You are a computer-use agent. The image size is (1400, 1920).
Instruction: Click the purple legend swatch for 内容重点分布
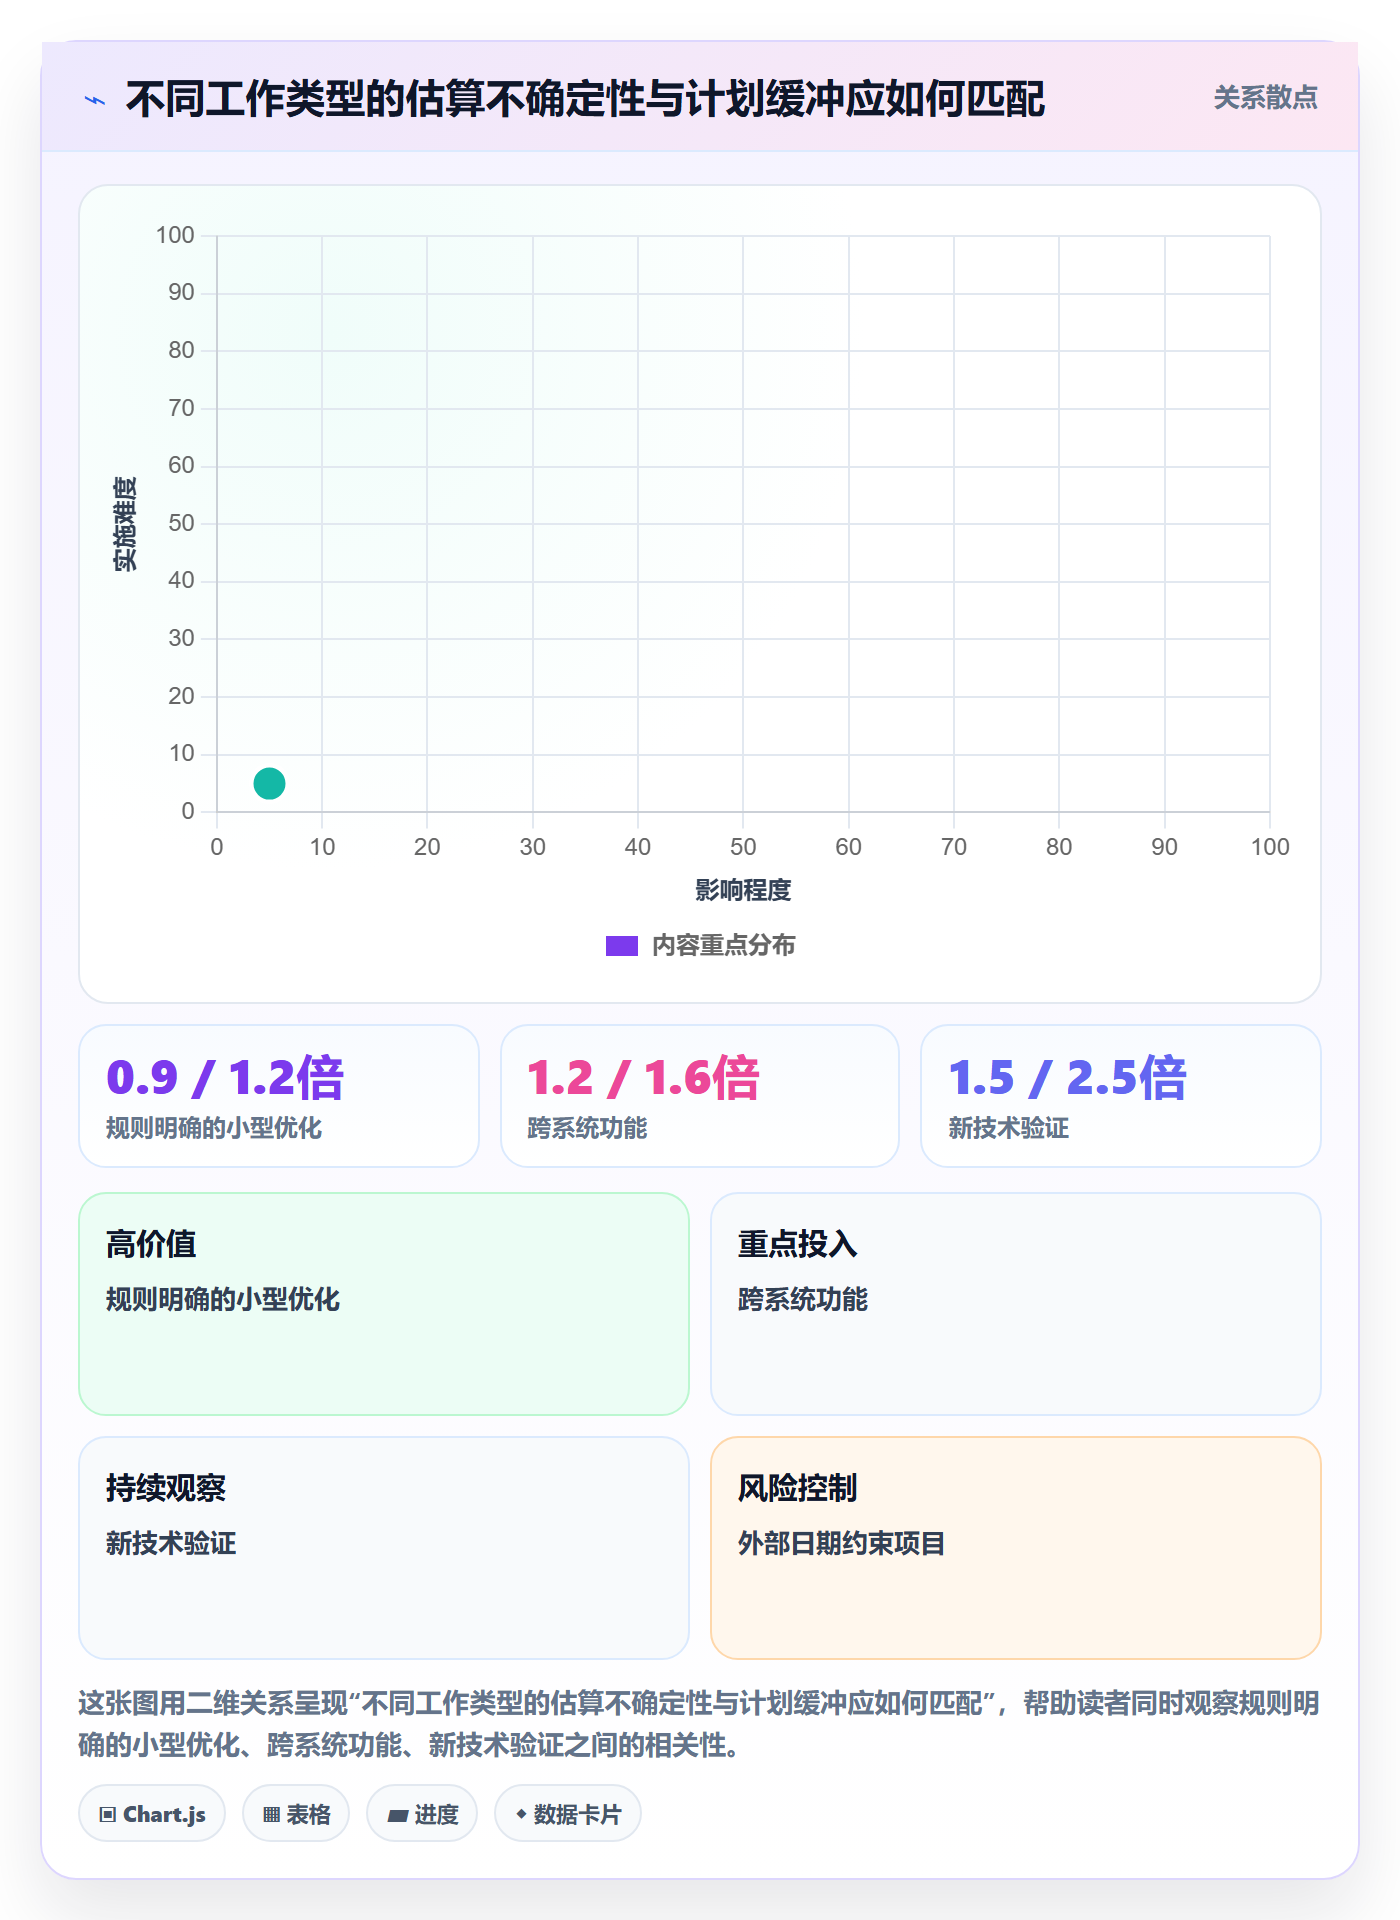[621, 946]
